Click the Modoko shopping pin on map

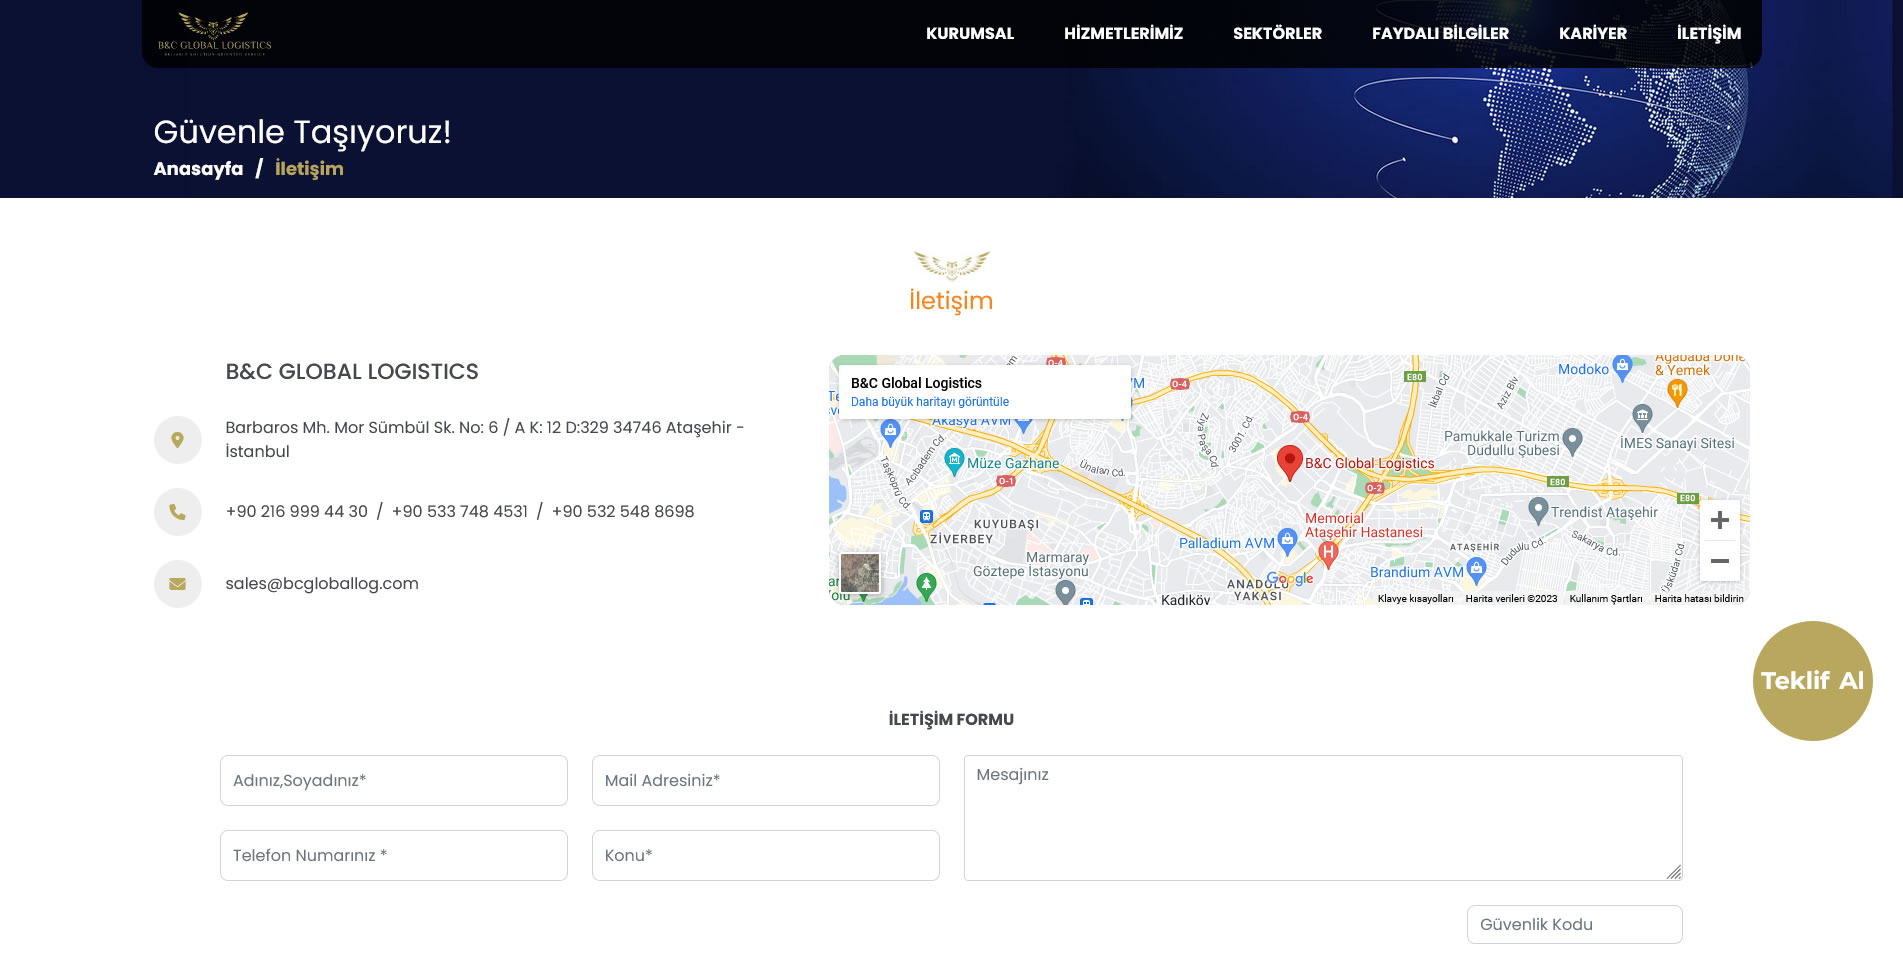(x=1622, y=367)
